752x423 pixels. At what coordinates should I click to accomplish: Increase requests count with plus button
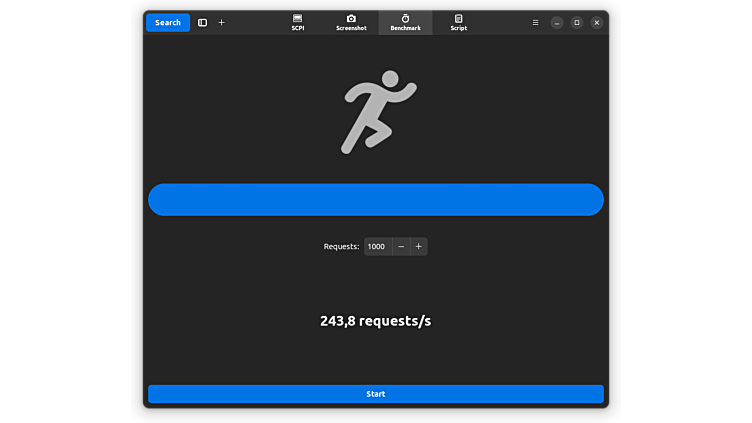pyautogui.click(x=419, y=246)
